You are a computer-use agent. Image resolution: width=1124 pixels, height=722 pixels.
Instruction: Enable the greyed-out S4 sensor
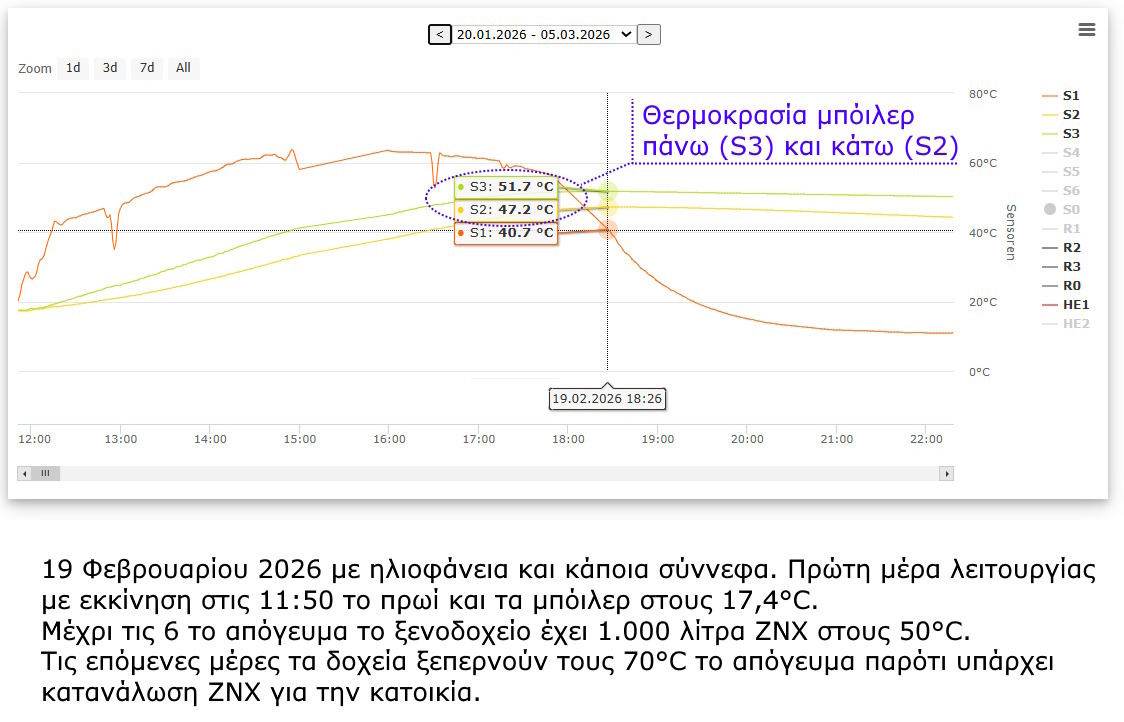point(1073,152)
